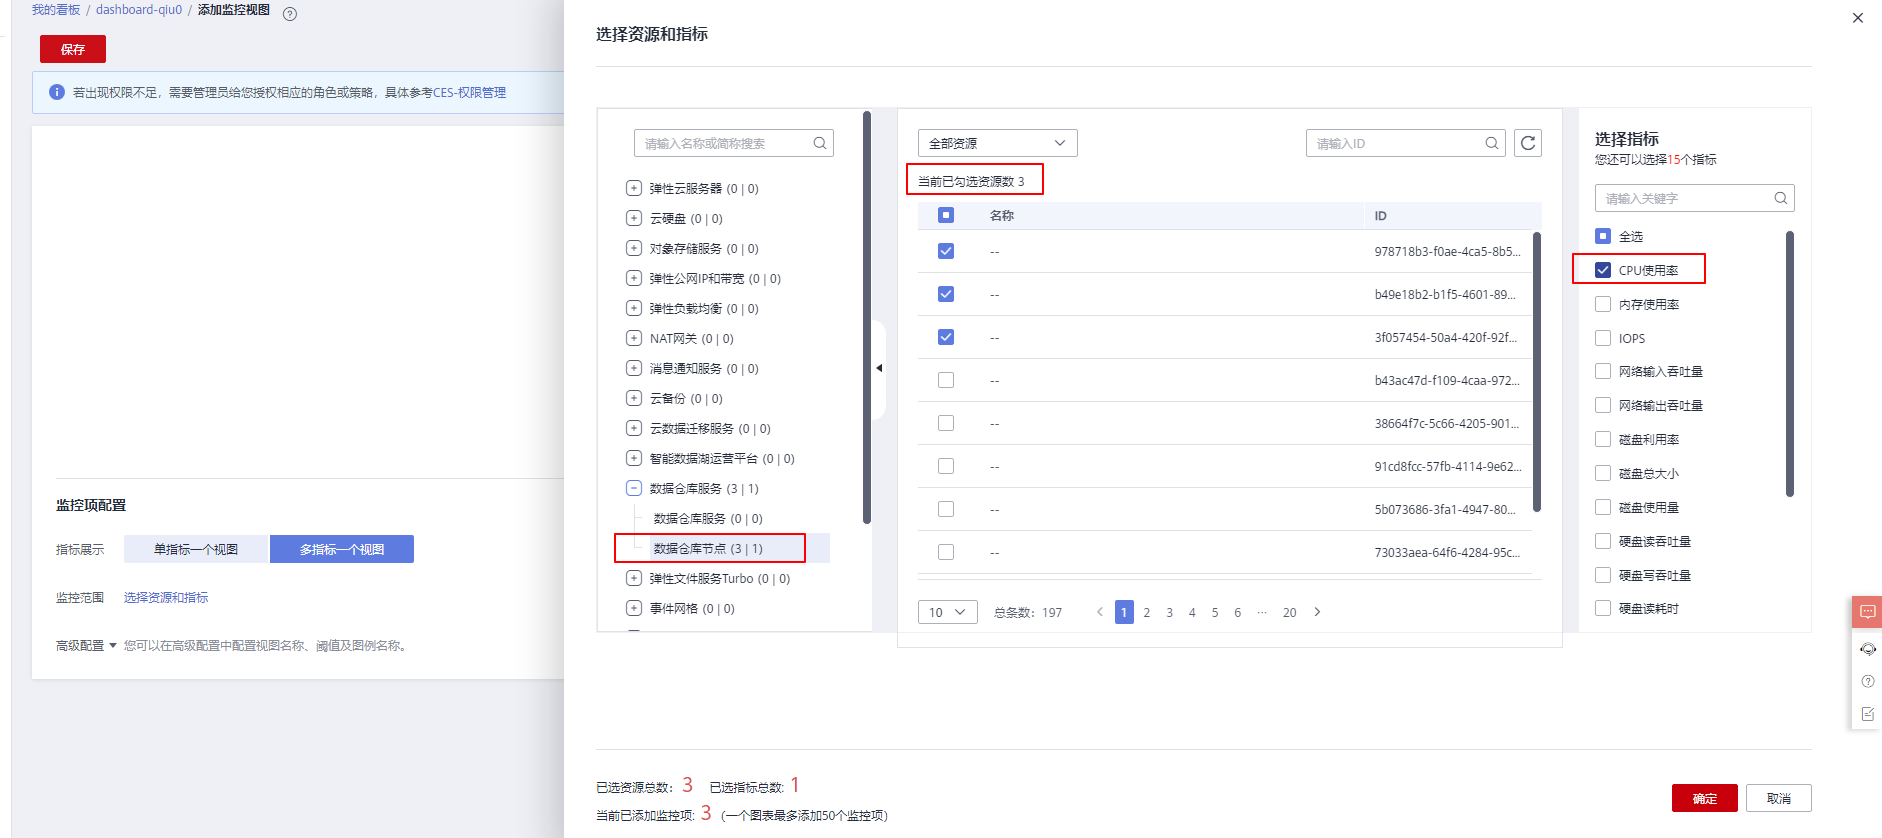Screen dimensions: 1882x838
Task: Enable the 网络输入吞吐量 metric checkbox
Action: [x=1603, y=372]
